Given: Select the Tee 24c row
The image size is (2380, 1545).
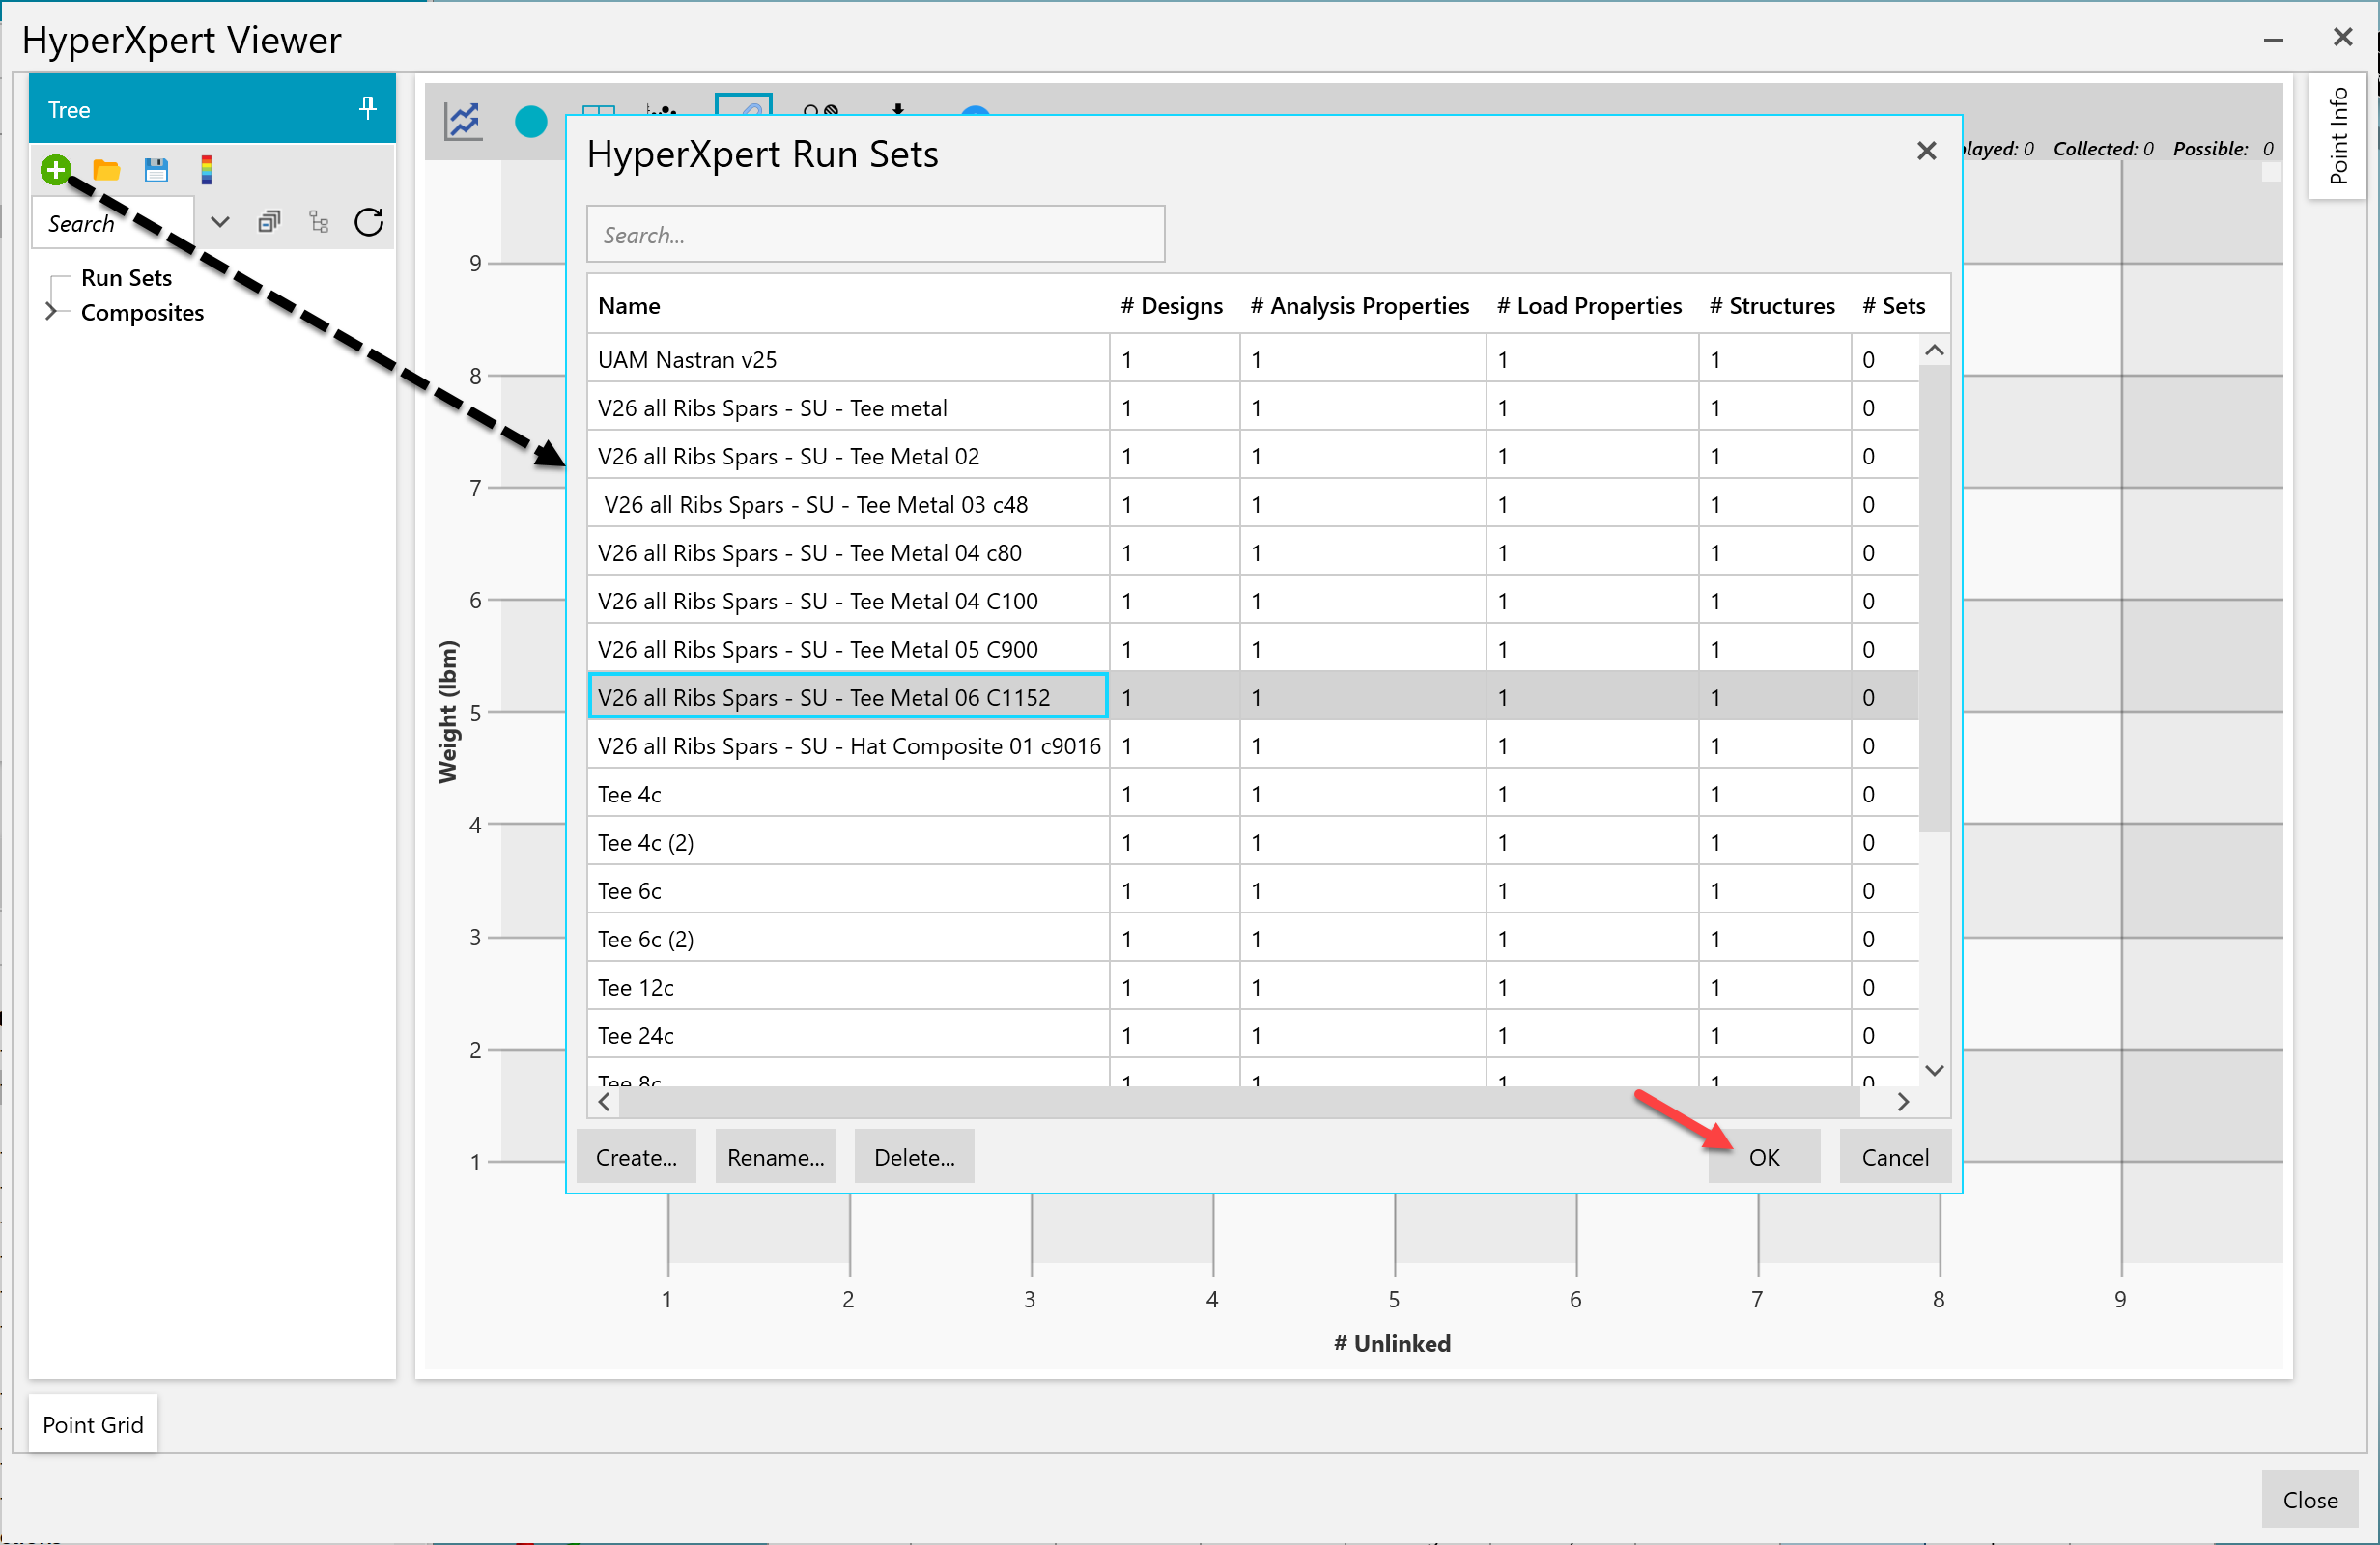Looking at the screenshot, I should click(1253, 1035).
